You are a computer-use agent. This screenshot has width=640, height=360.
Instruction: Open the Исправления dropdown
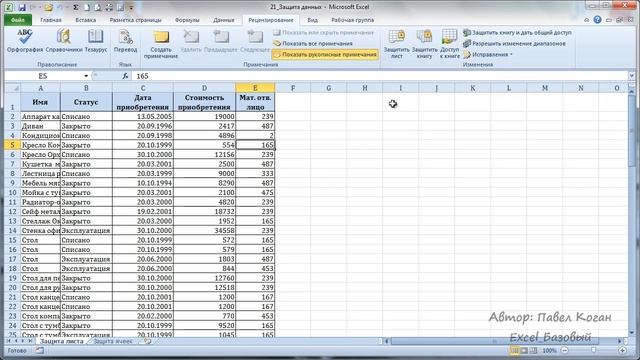488,54
